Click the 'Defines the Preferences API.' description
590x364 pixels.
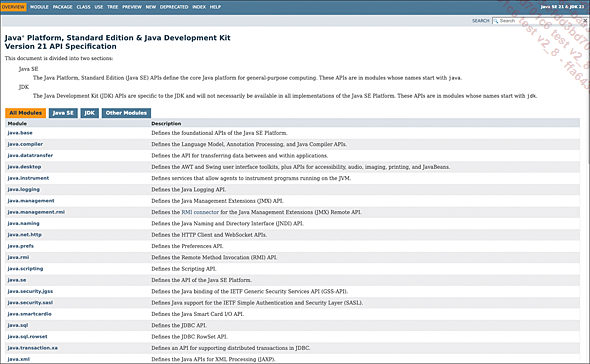click(x=187, y=246)
